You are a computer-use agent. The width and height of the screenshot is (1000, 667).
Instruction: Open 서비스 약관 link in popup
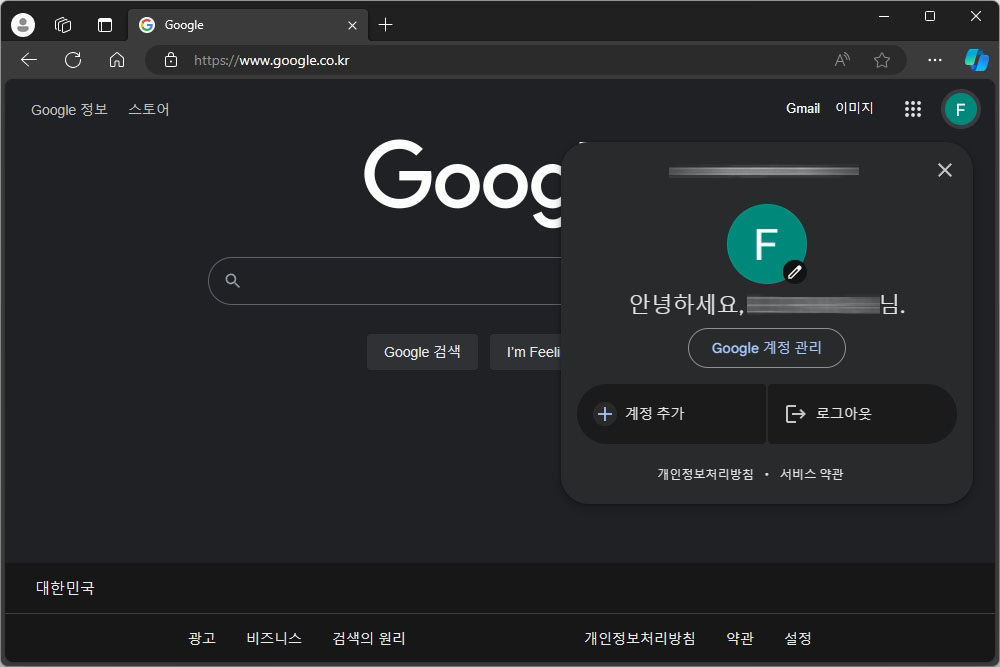point(811,474)
